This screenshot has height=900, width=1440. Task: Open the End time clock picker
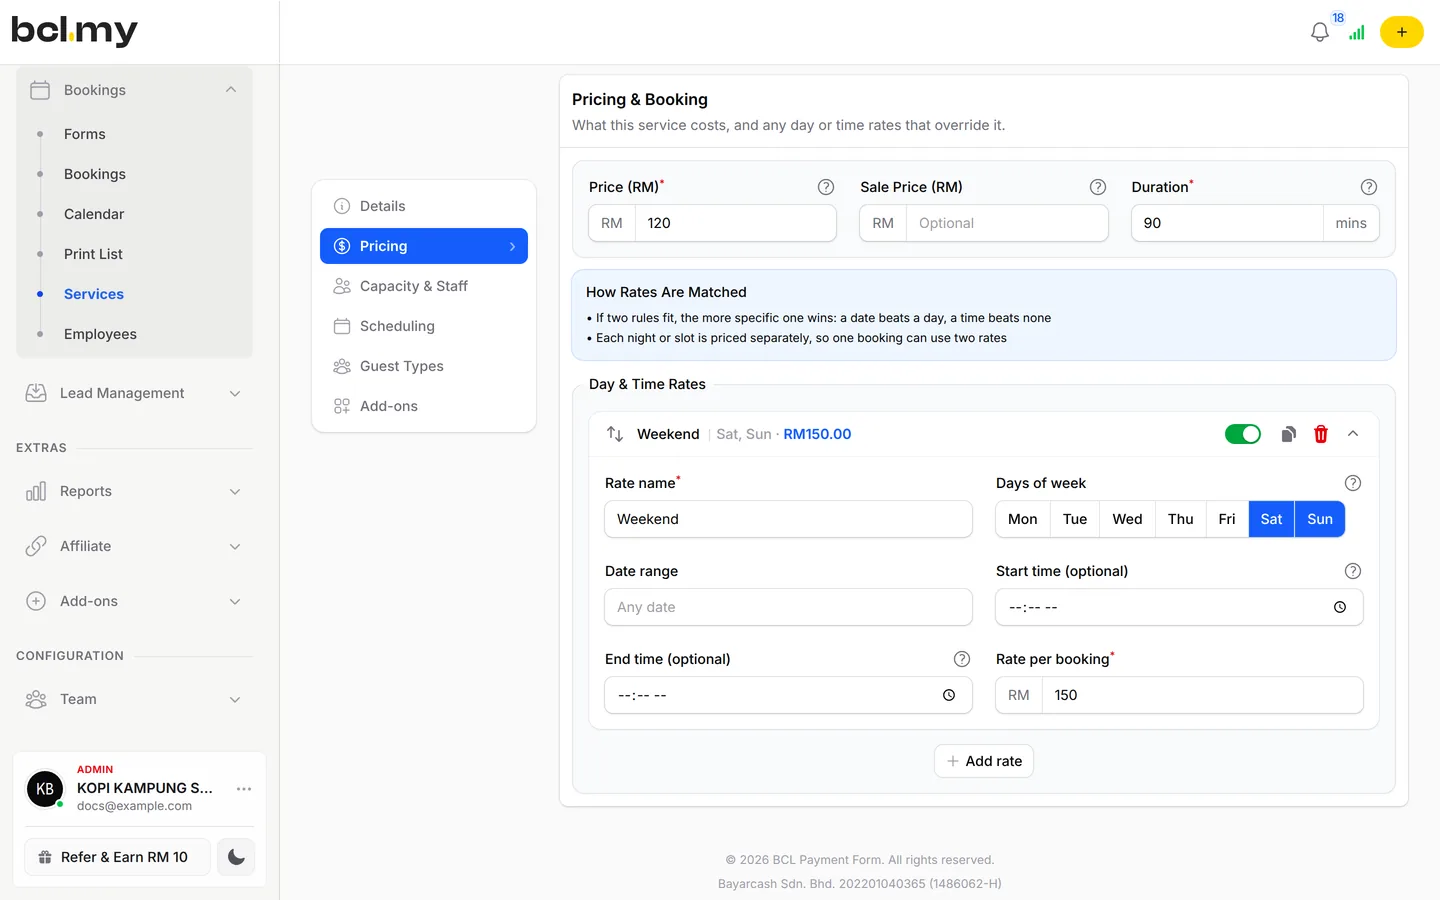click(x=949, y=695)
